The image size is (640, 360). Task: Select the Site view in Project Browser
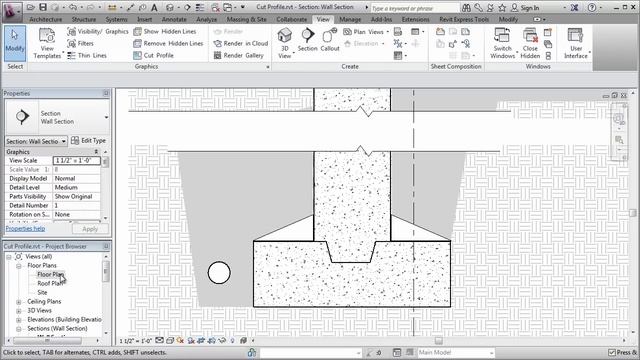pos(42,293)
